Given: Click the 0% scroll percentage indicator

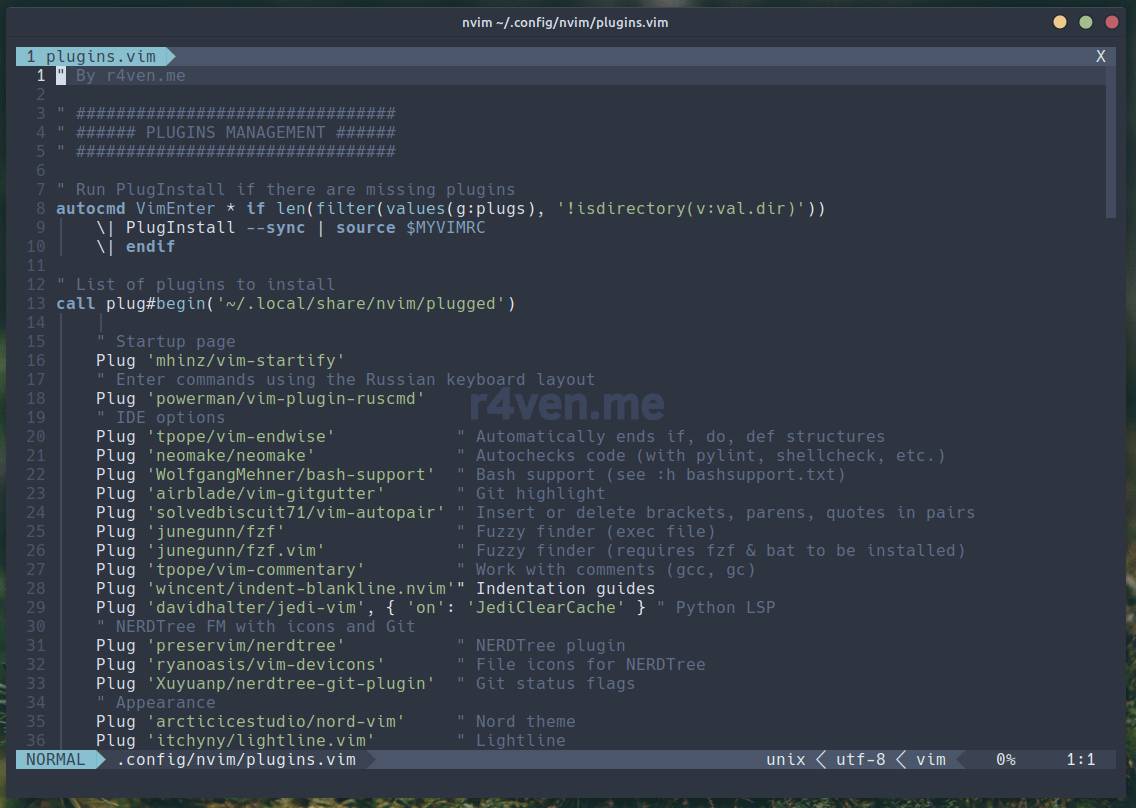Looking at the screenshot, I should [1005, 759].
